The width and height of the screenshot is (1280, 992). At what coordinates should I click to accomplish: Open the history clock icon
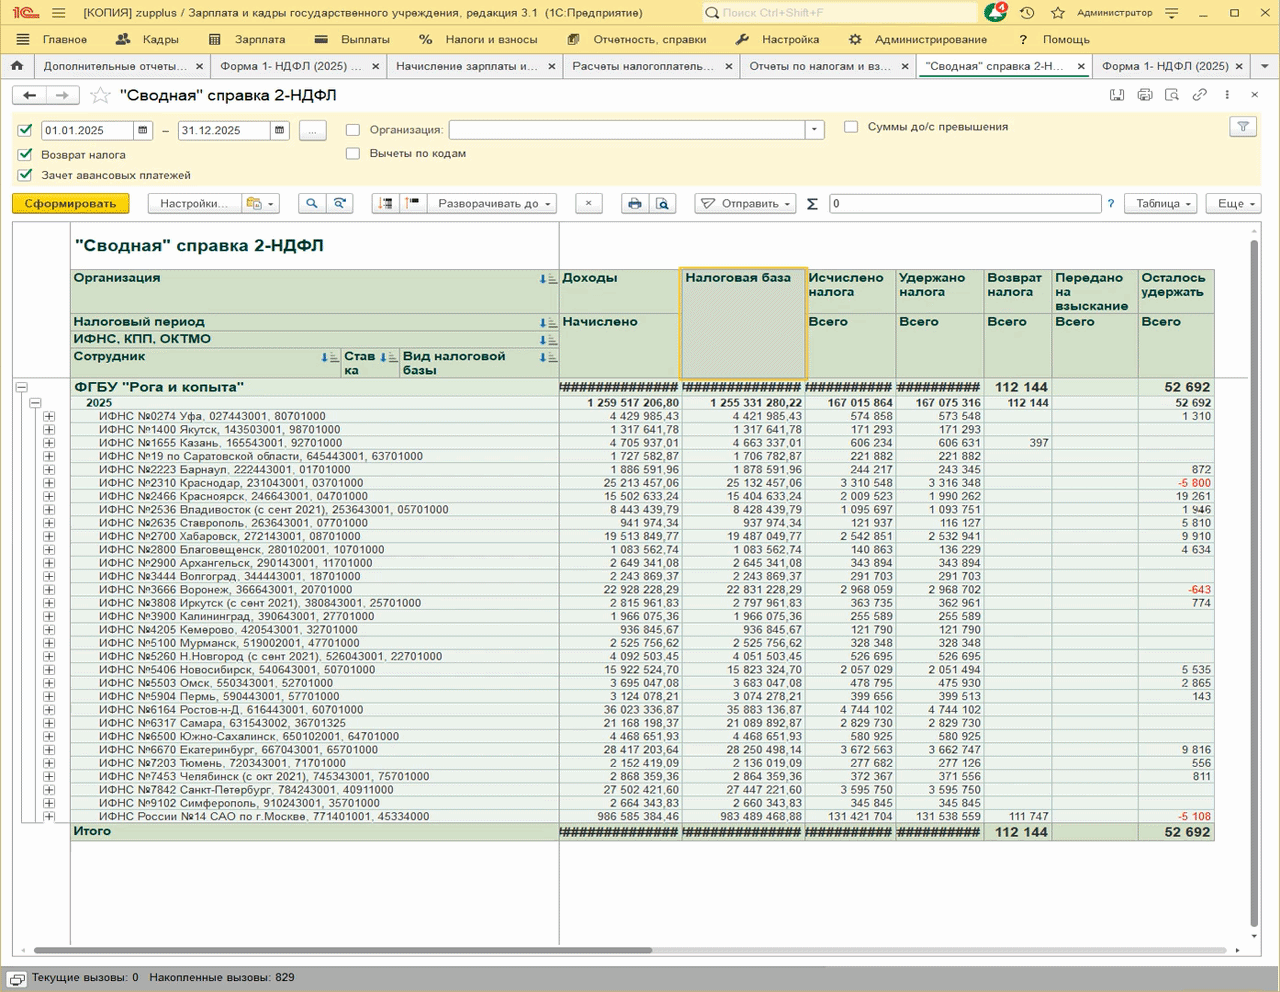(x=1027, y=13)
